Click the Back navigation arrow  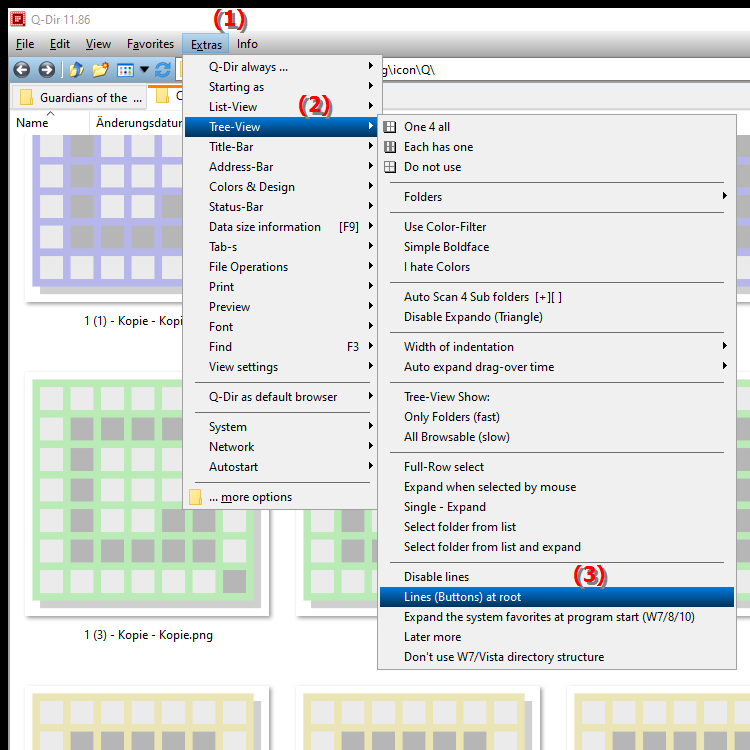click(x=22, y=70)
